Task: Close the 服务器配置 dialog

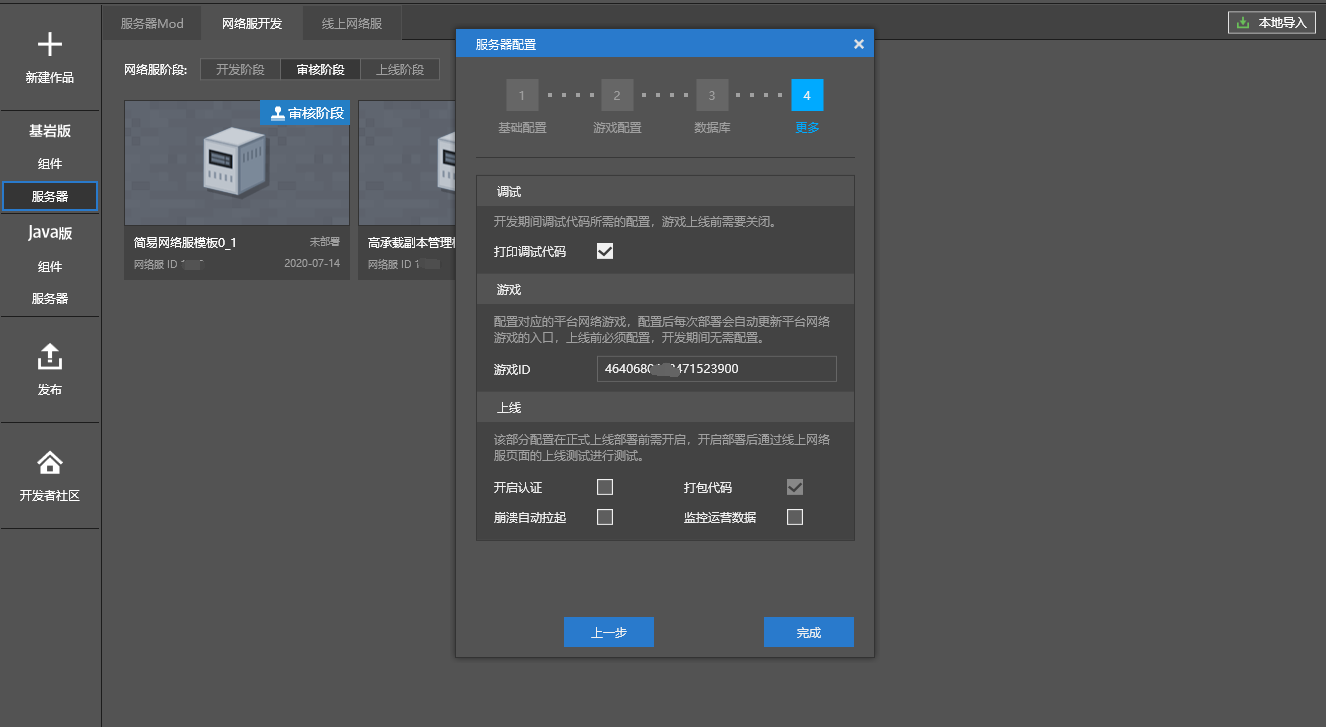Action: [859, 44]
